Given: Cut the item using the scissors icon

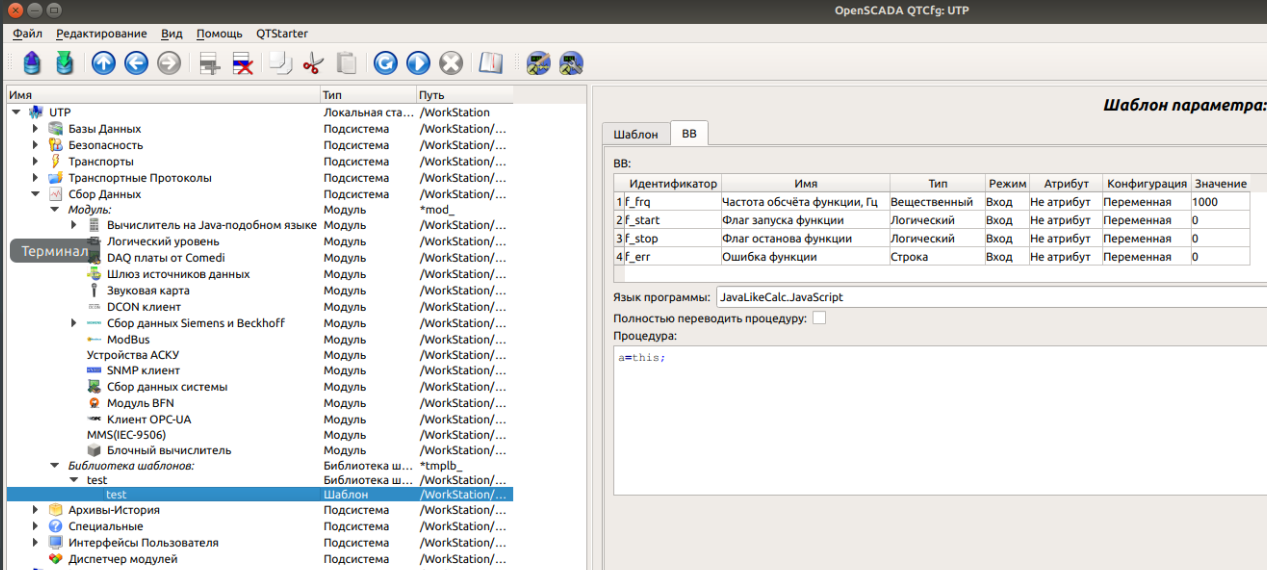Looking at the screenshot, I should [313, 63].
